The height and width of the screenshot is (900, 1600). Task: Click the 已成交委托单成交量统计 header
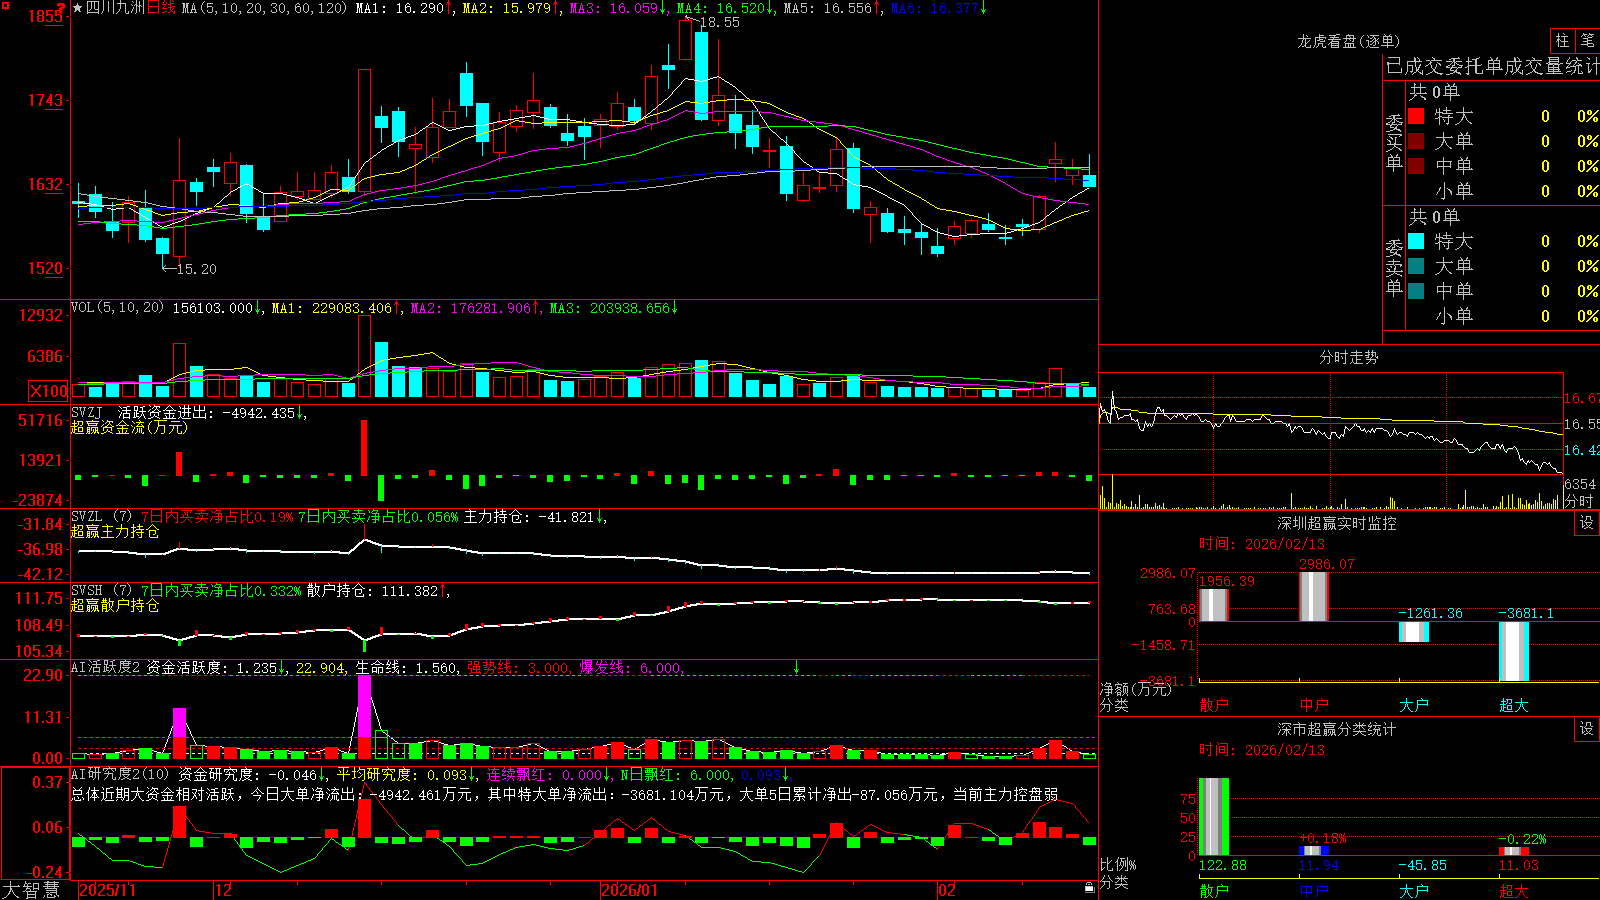click(1492, 66)
